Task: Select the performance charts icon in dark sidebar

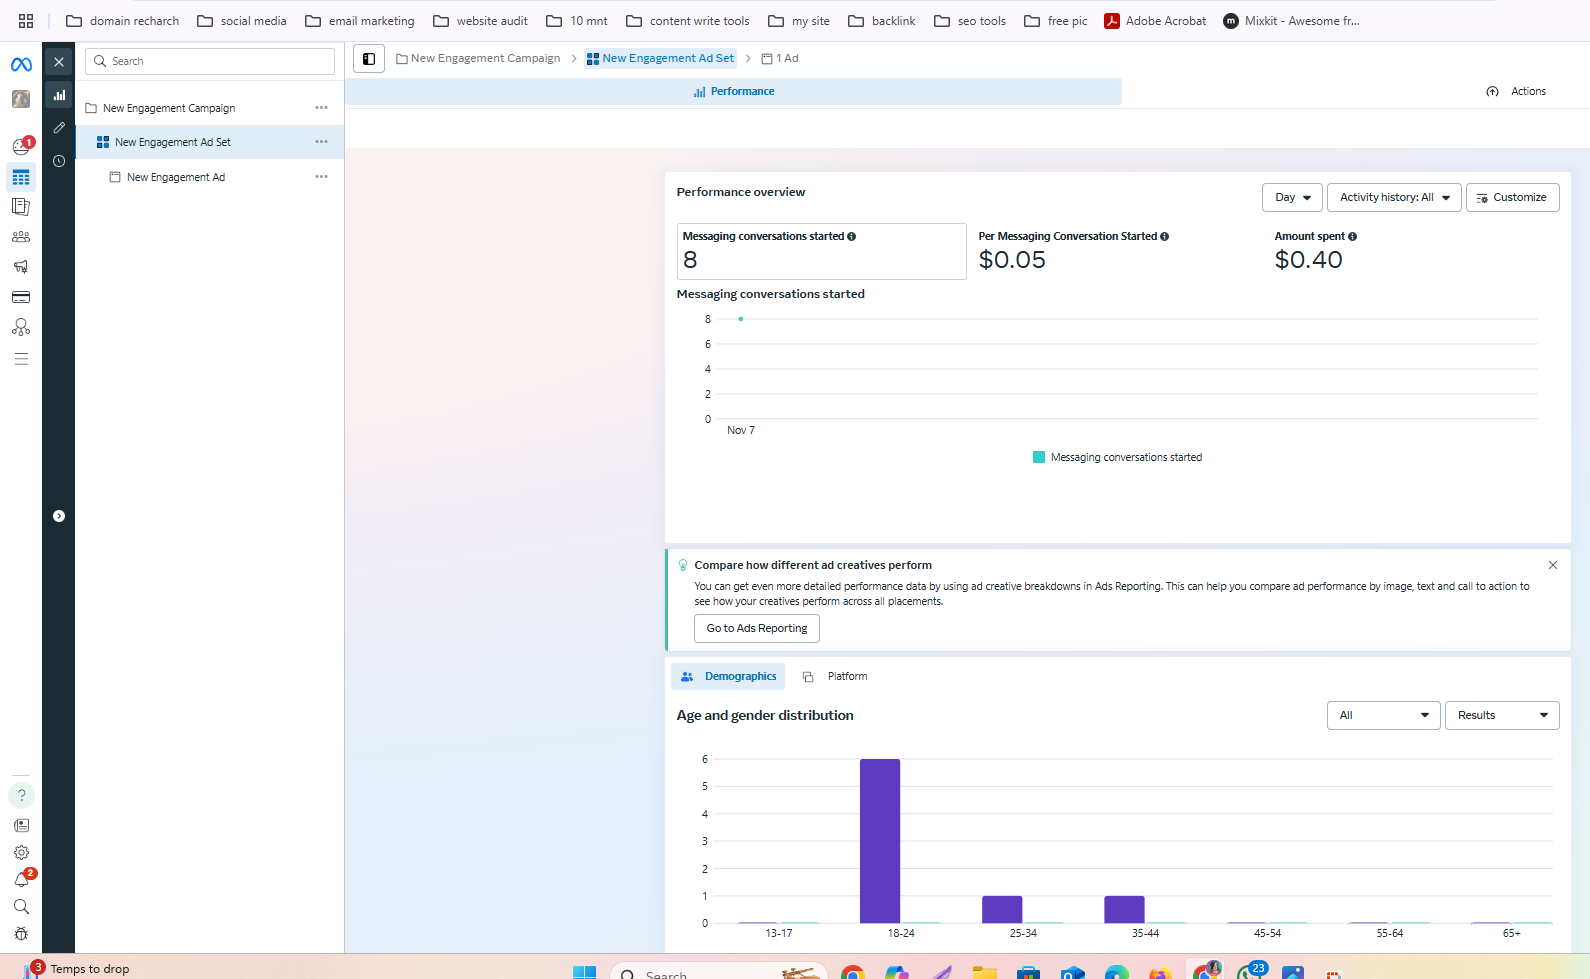Action: [59, 95]
